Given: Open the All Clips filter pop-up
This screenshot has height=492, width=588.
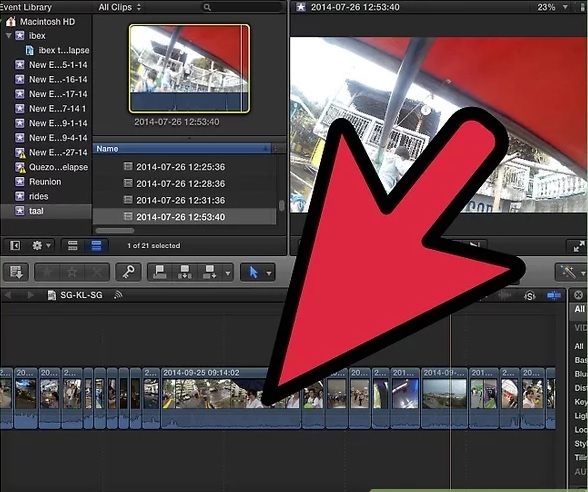Looking at the screenshot, I should pos(120,7).
